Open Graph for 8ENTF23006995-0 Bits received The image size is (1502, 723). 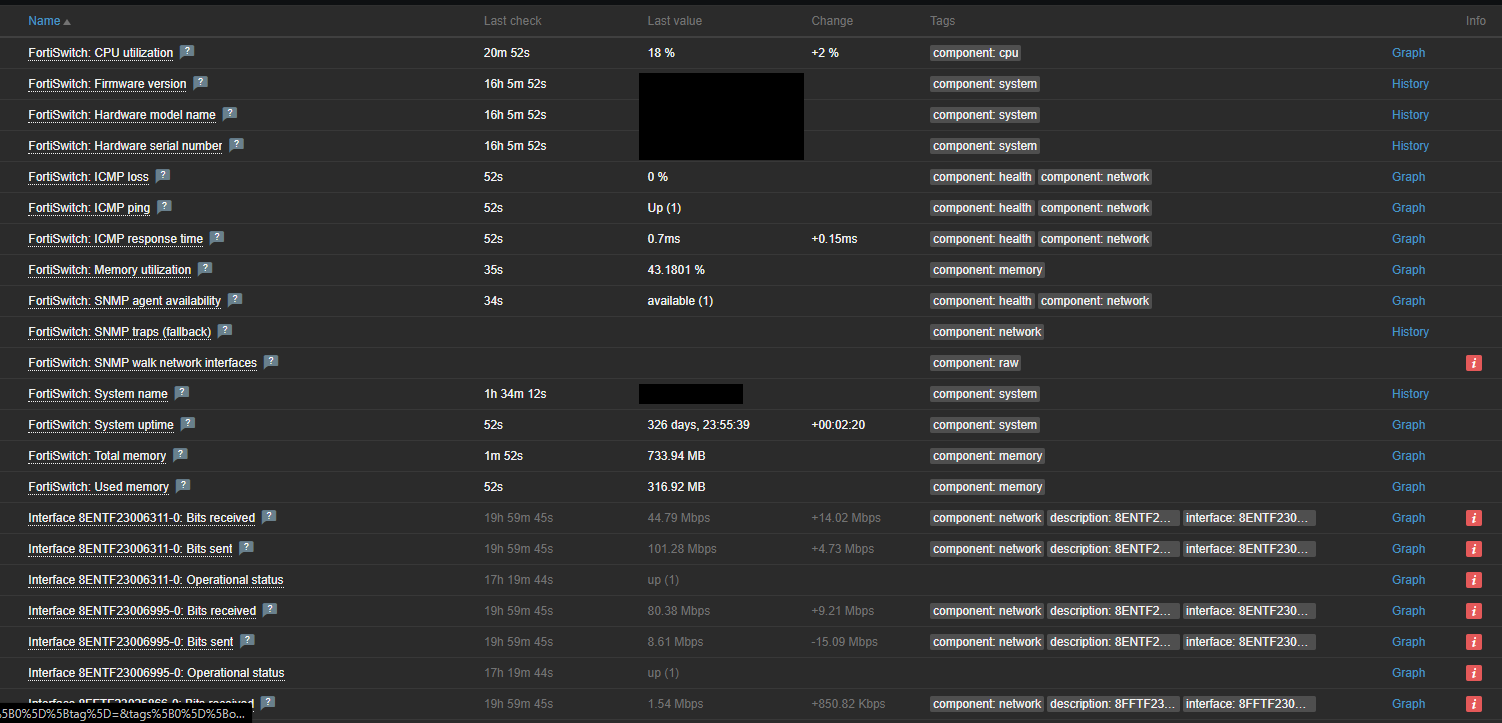click(x=1408, y=611)
